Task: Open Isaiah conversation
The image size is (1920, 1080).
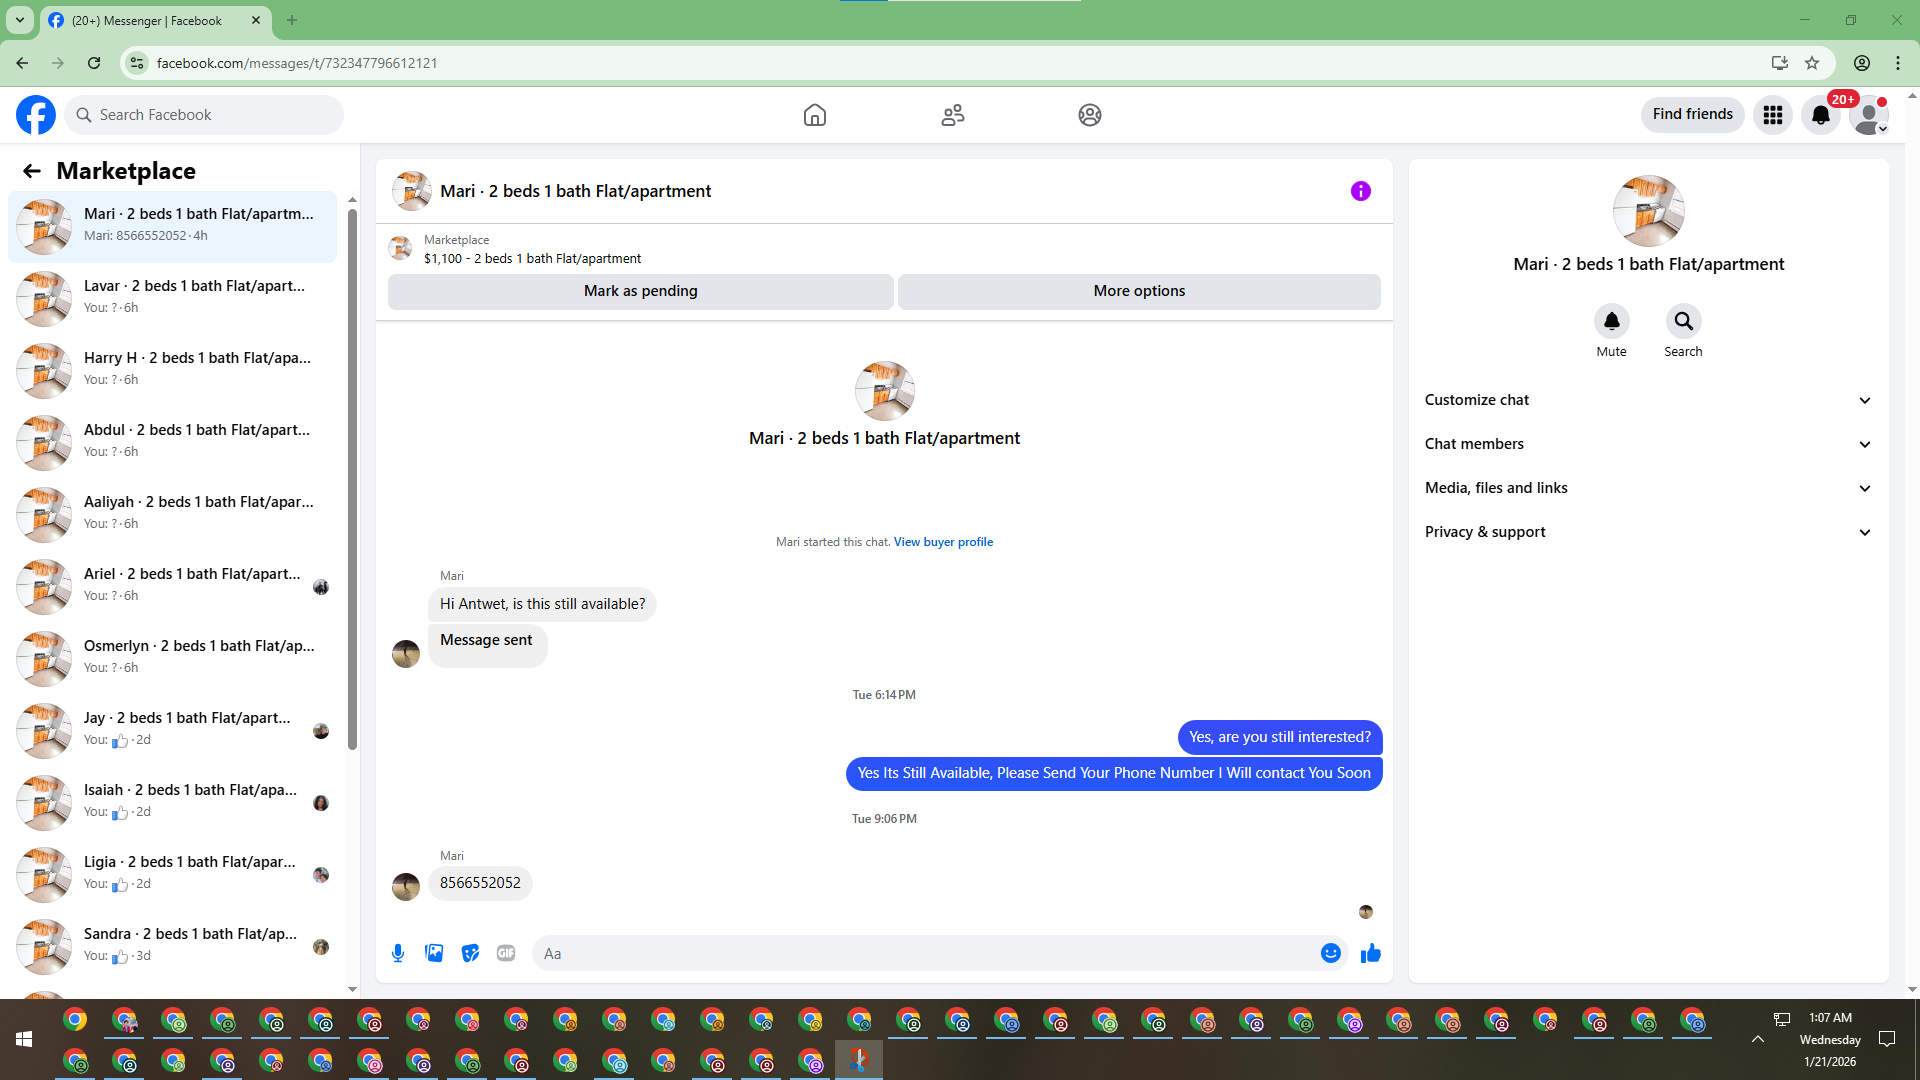Action: [172, 802]
